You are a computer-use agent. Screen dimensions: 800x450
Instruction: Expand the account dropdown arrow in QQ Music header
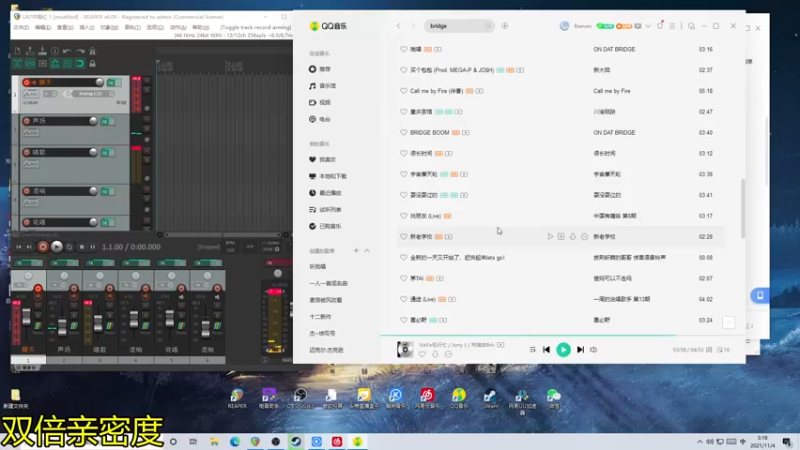click(x=648, y=26)
